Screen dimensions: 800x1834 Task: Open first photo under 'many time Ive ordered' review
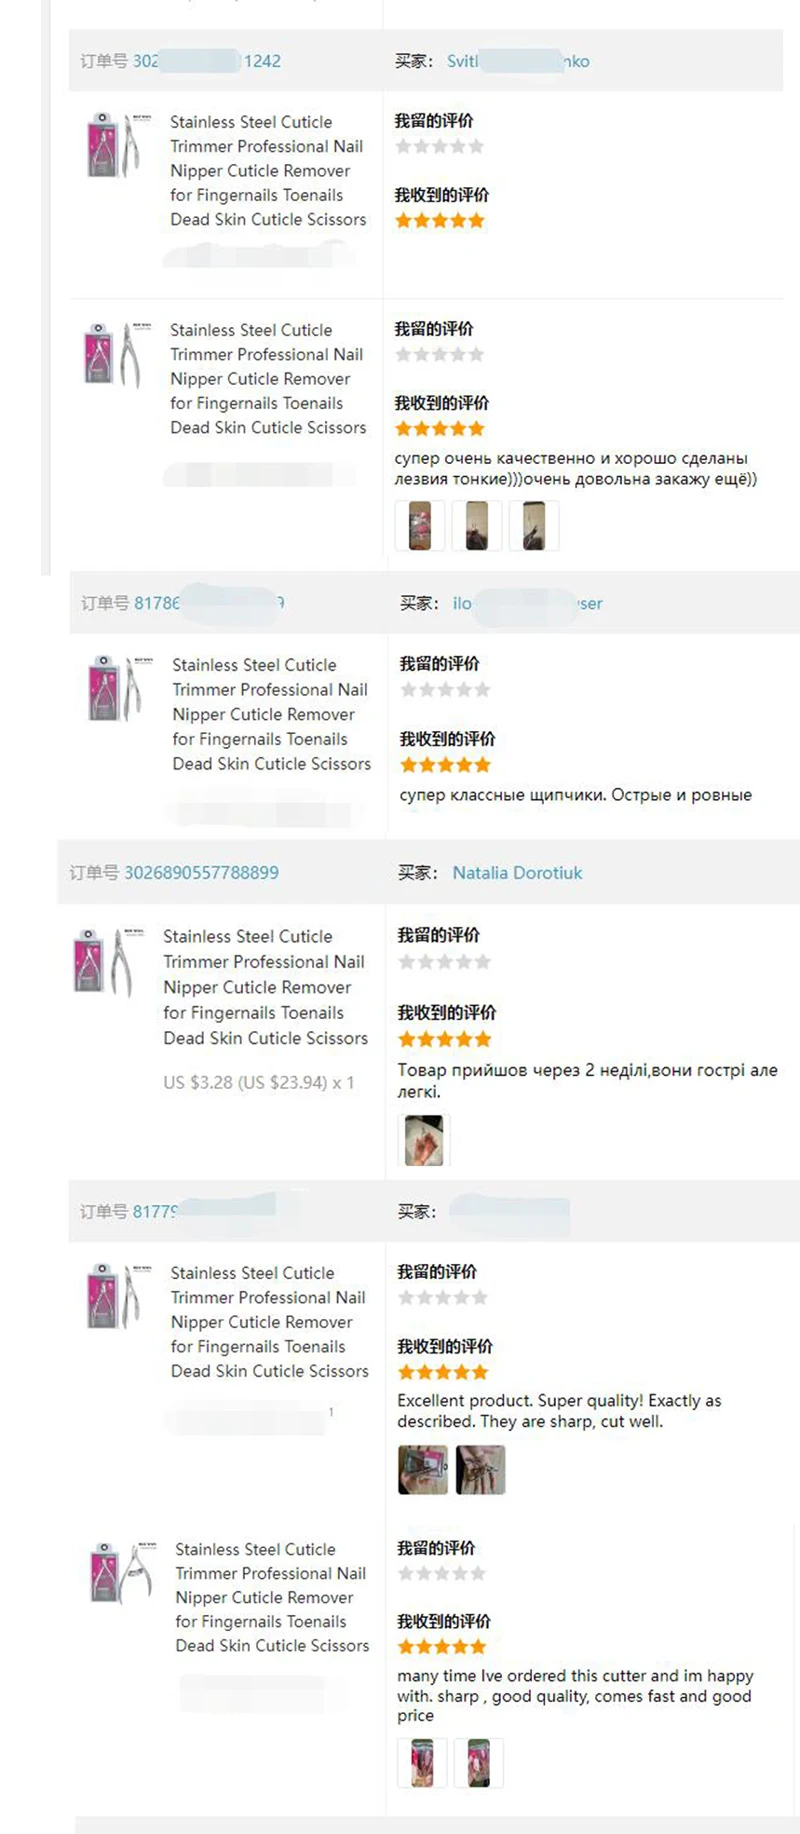coord(422,1762)
